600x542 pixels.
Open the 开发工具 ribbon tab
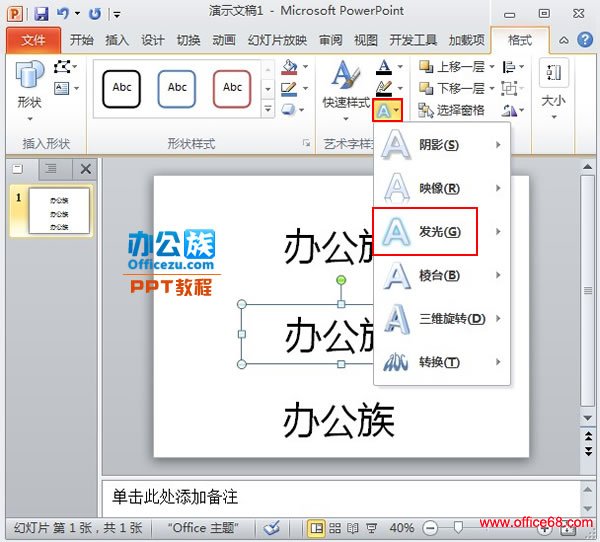point(413,40)
